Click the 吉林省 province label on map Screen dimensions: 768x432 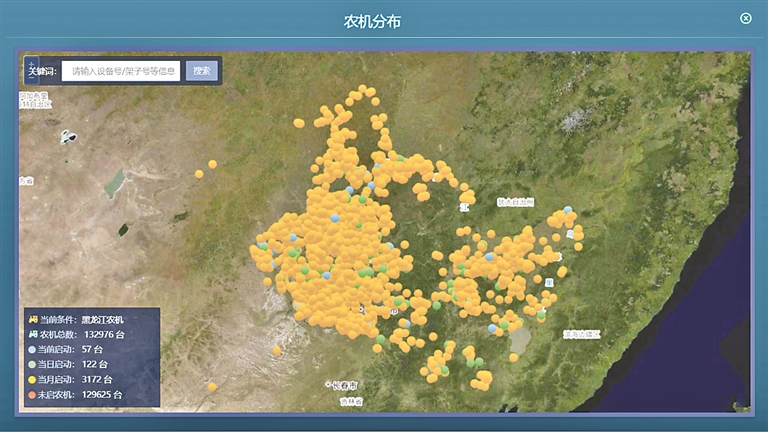click(349, 401)
